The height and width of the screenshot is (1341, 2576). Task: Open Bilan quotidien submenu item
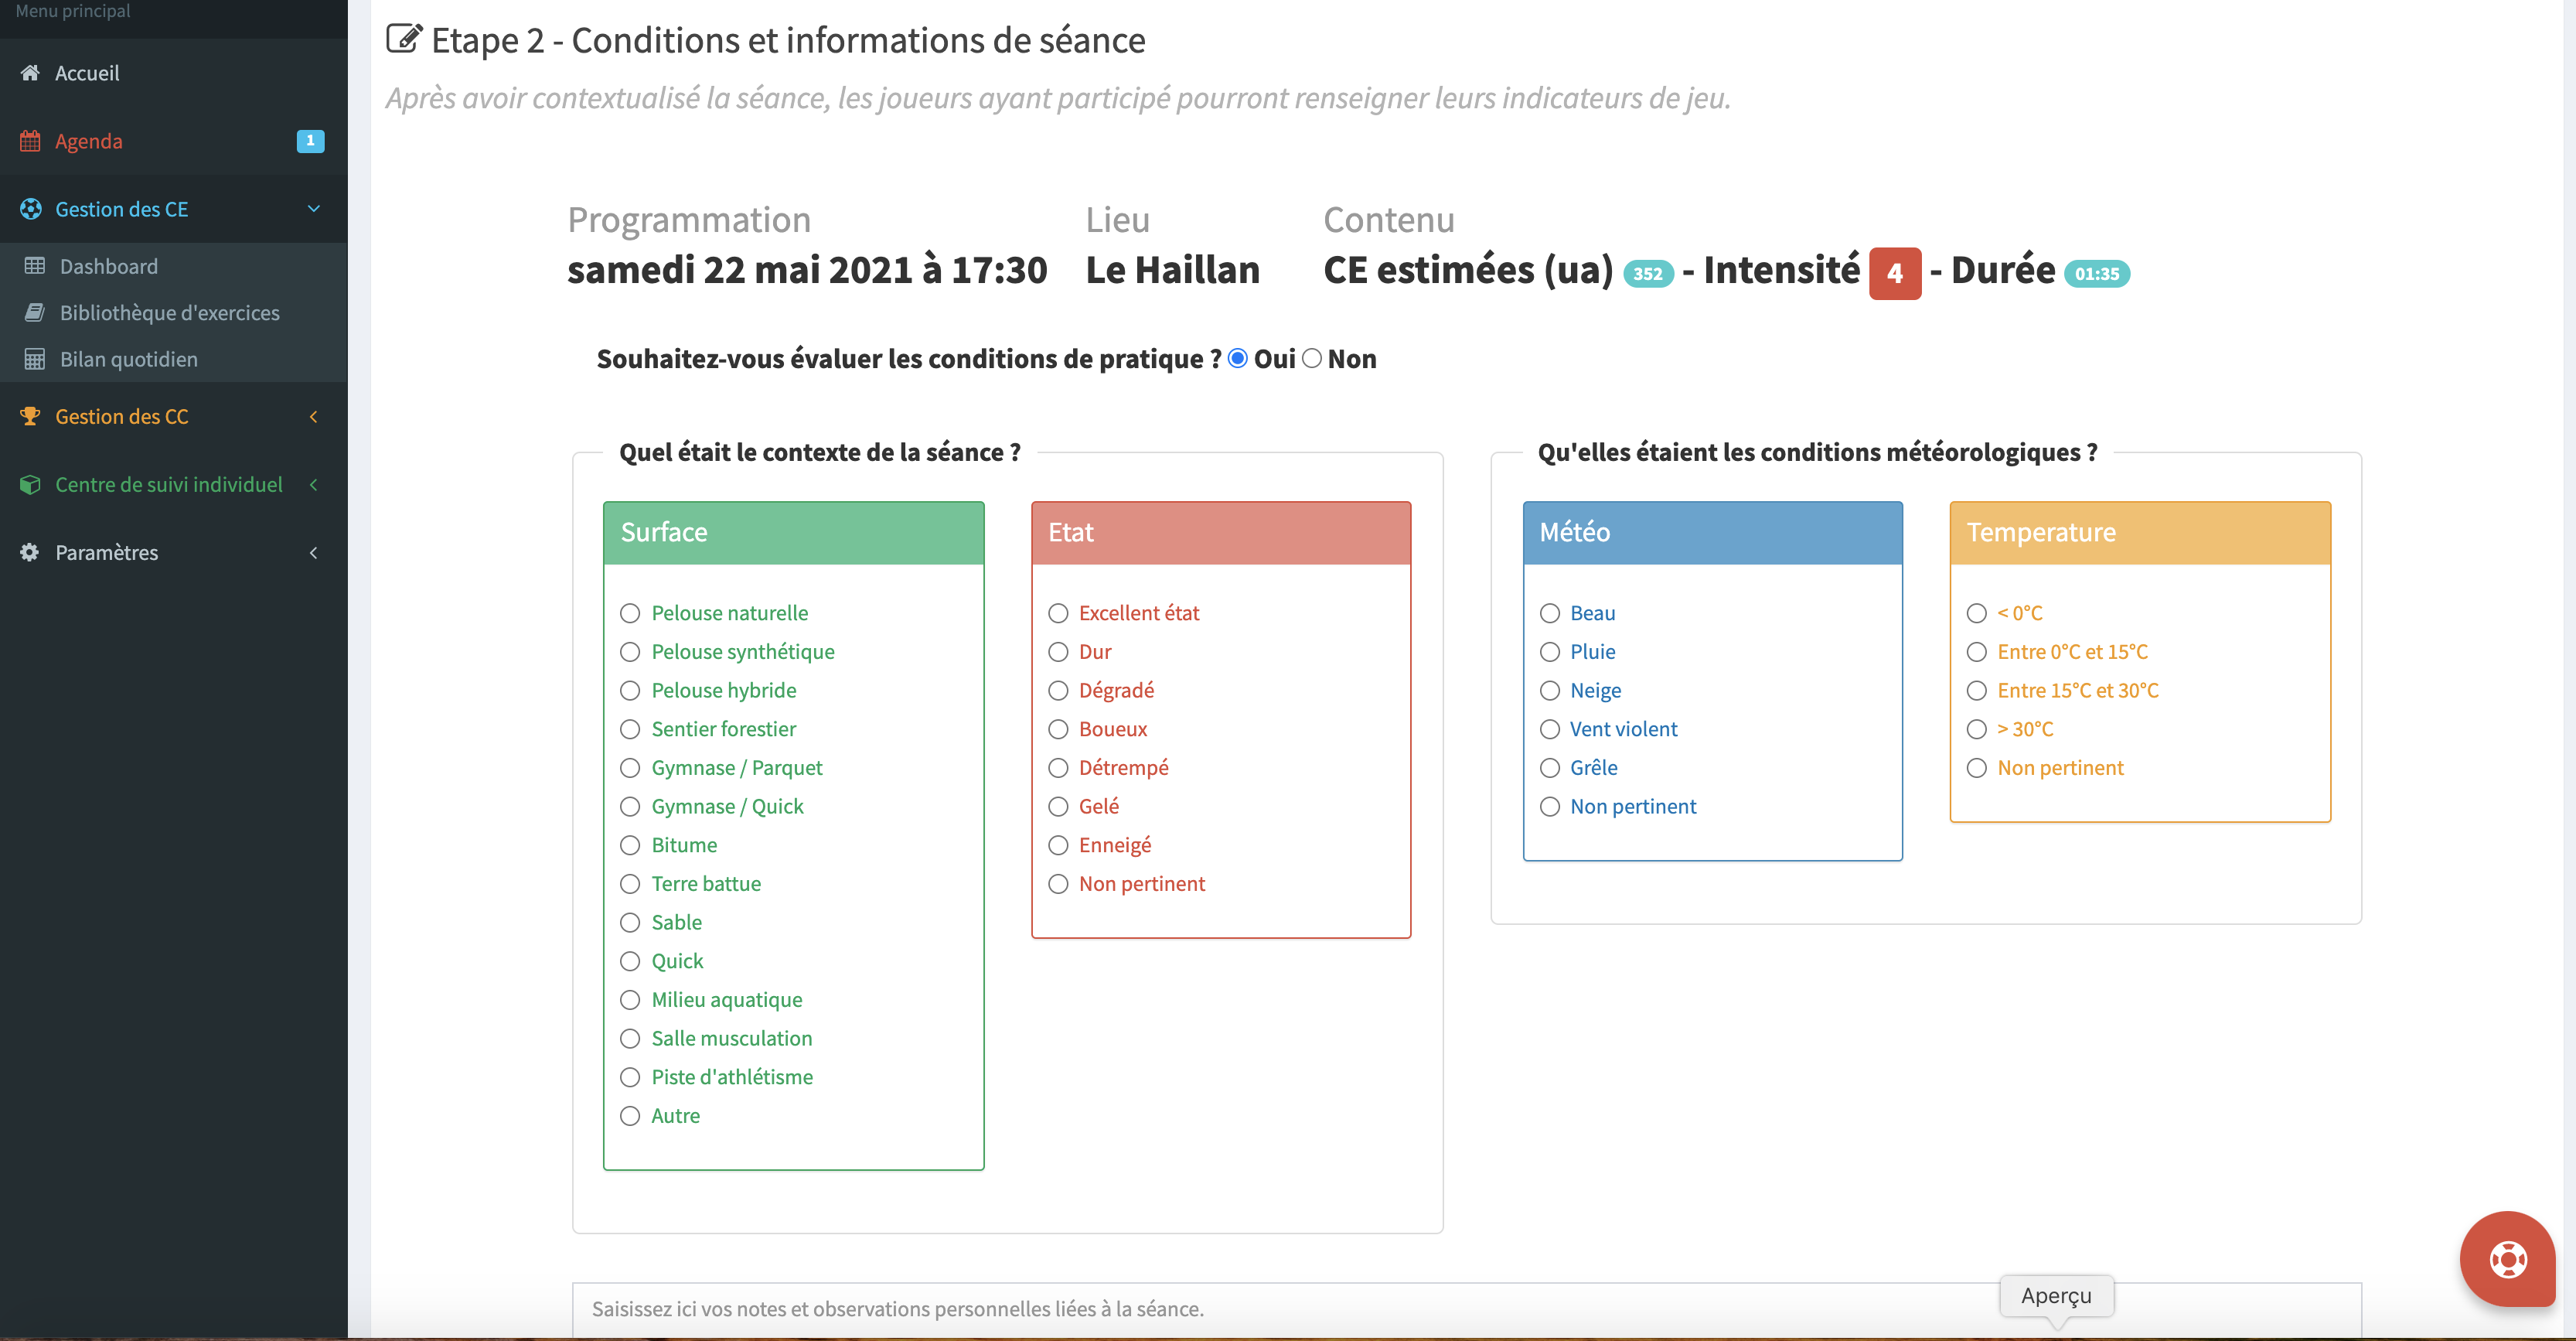point(173,359)
